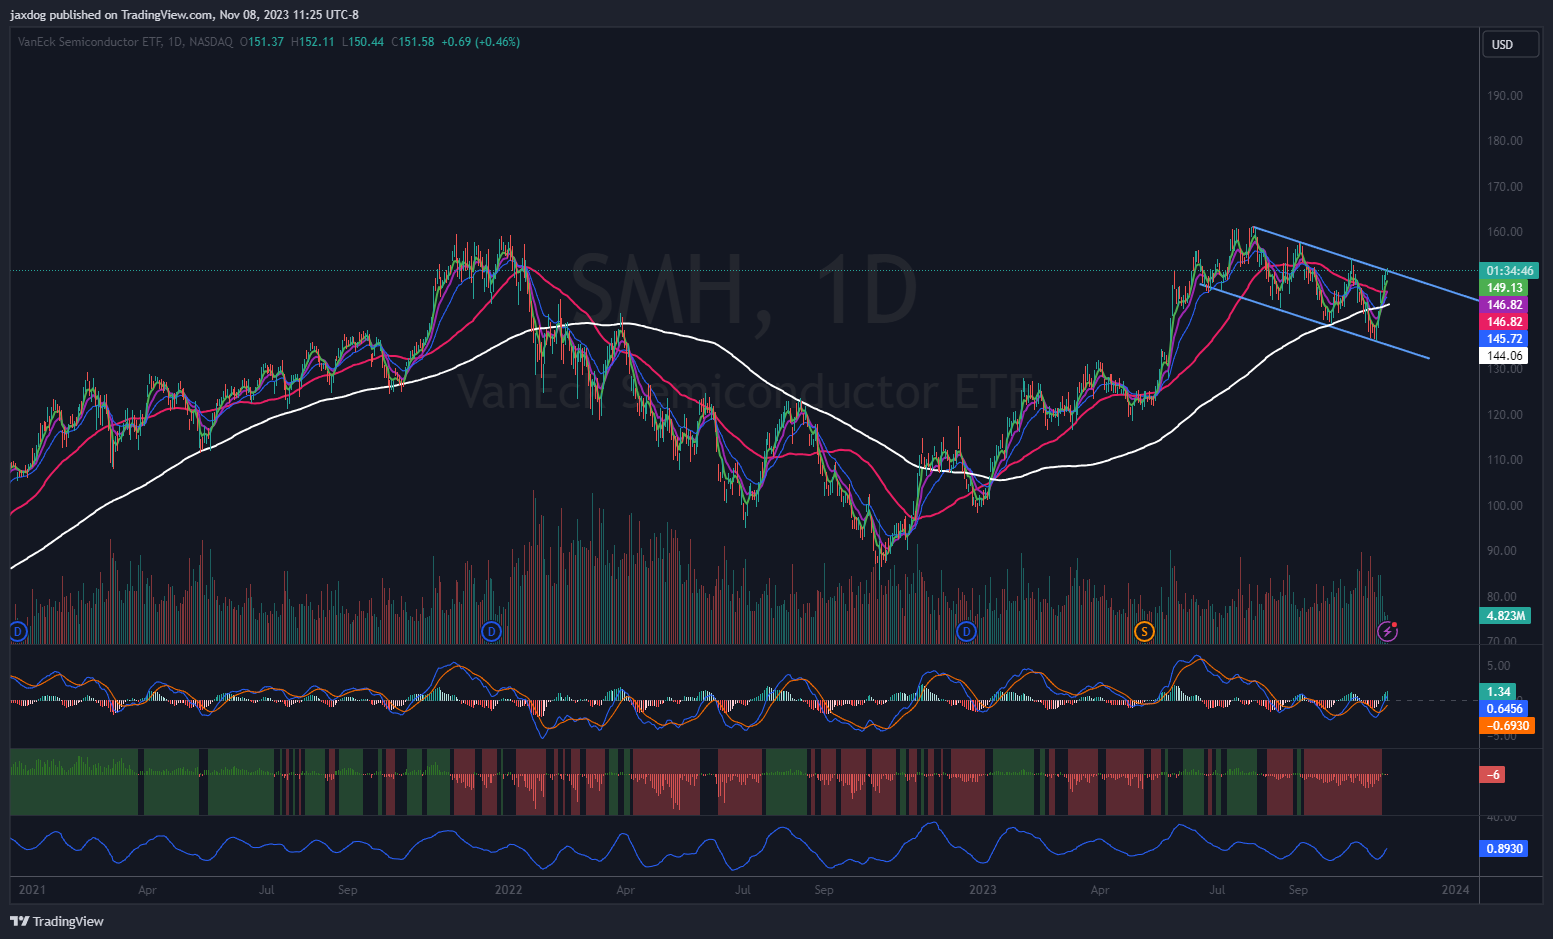Screen dimensions: 1553x939
Task: Click the change value +0.69 (+0.46%)
Action: [x=481, y=42]
